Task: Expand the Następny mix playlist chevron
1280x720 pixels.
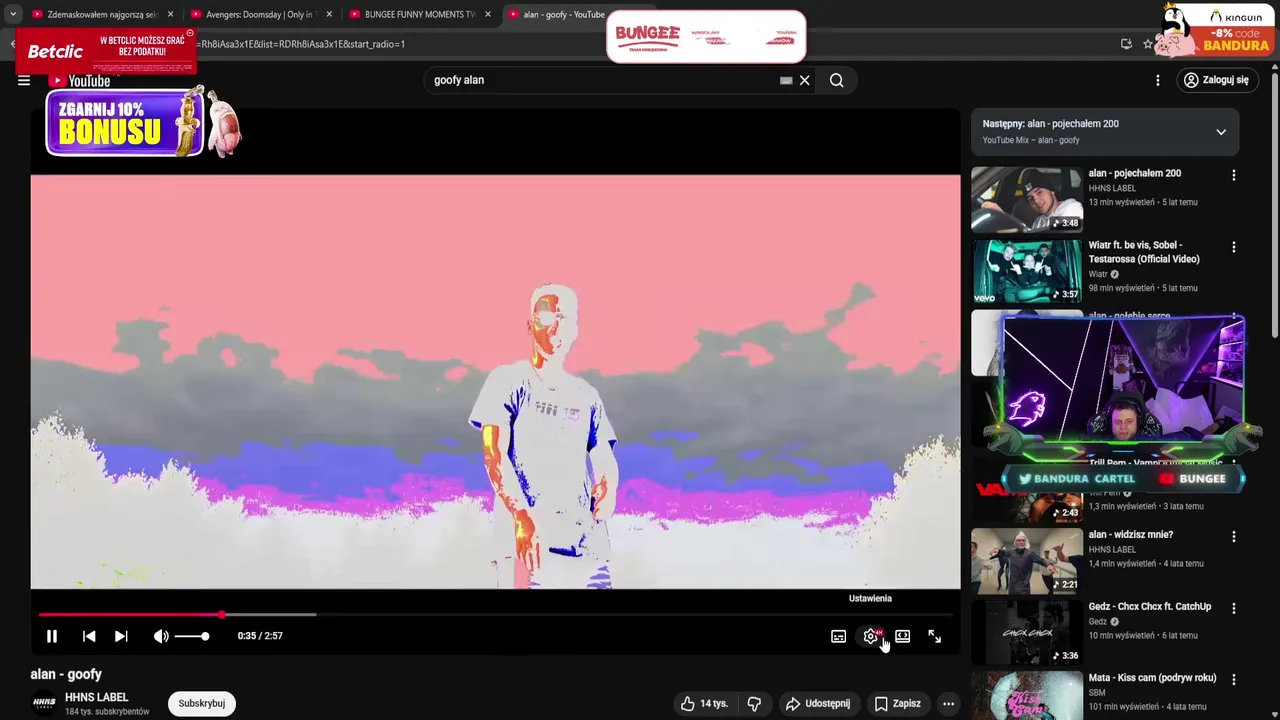Action: (1221, 132)
